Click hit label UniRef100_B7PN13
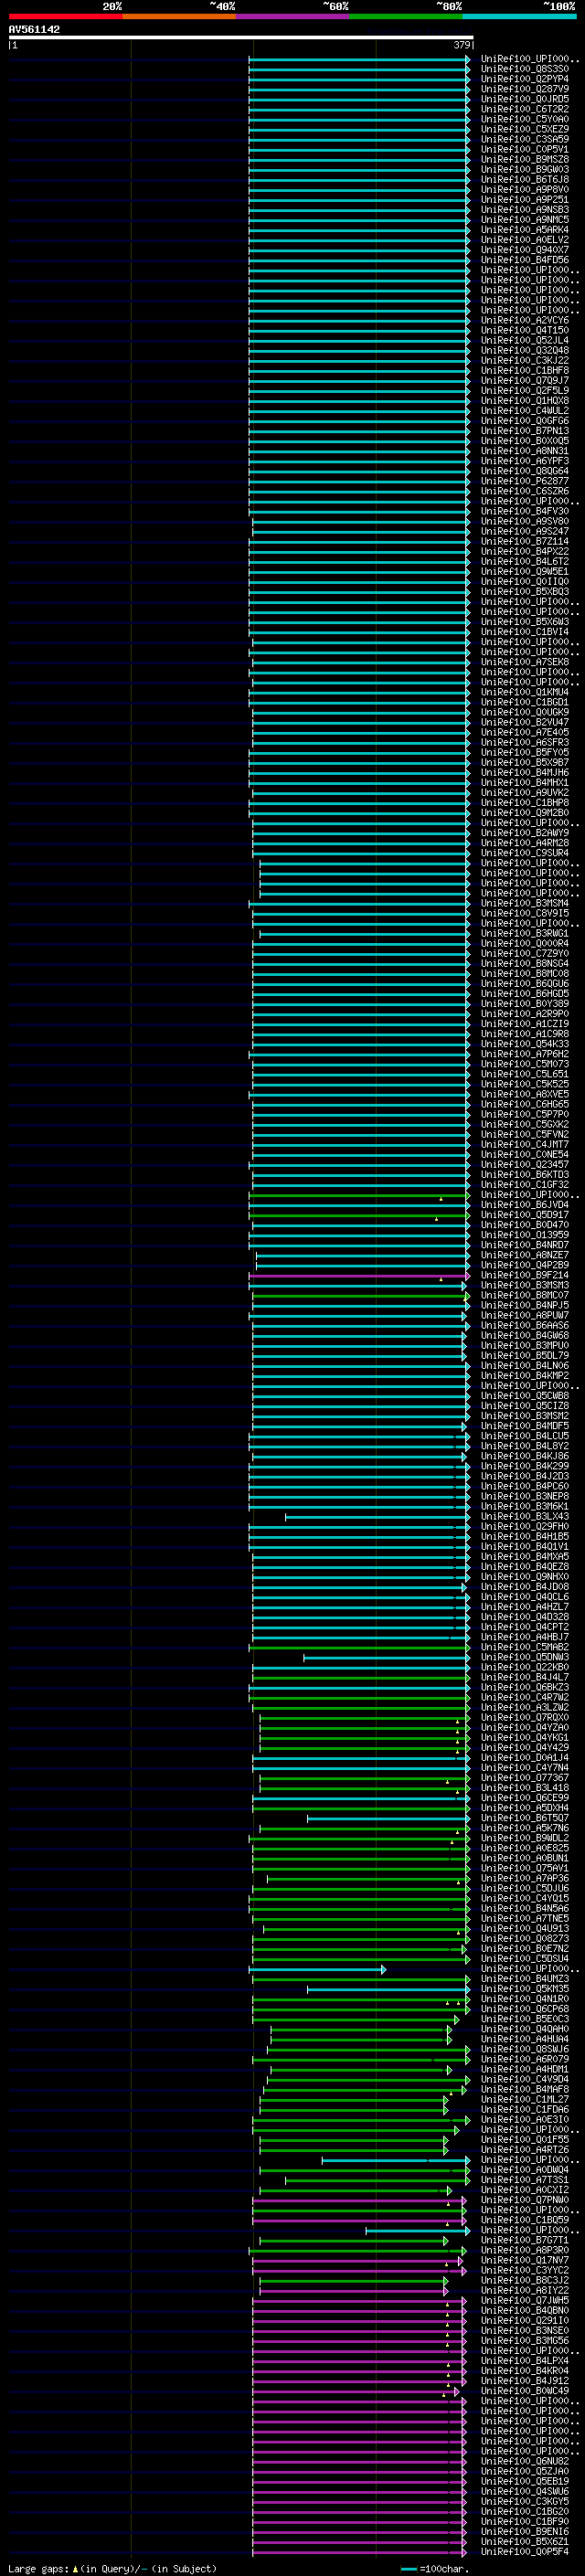The width and height of the screenshot is (585, 2576). (524, 430)
